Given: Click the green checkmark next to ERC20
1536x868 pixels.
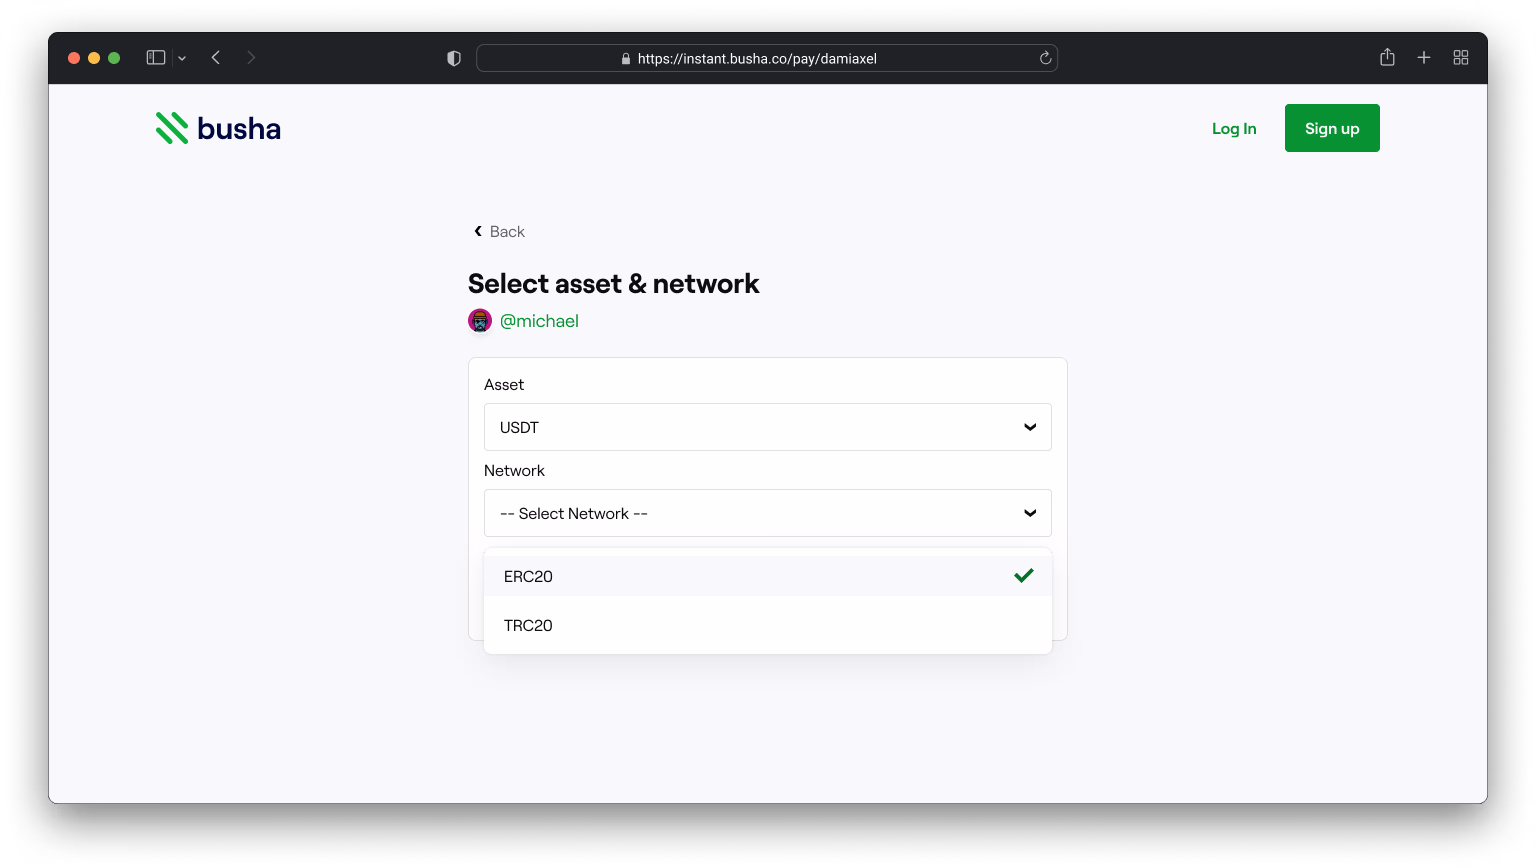Looking at the screenshot, I should (1024, 575).
